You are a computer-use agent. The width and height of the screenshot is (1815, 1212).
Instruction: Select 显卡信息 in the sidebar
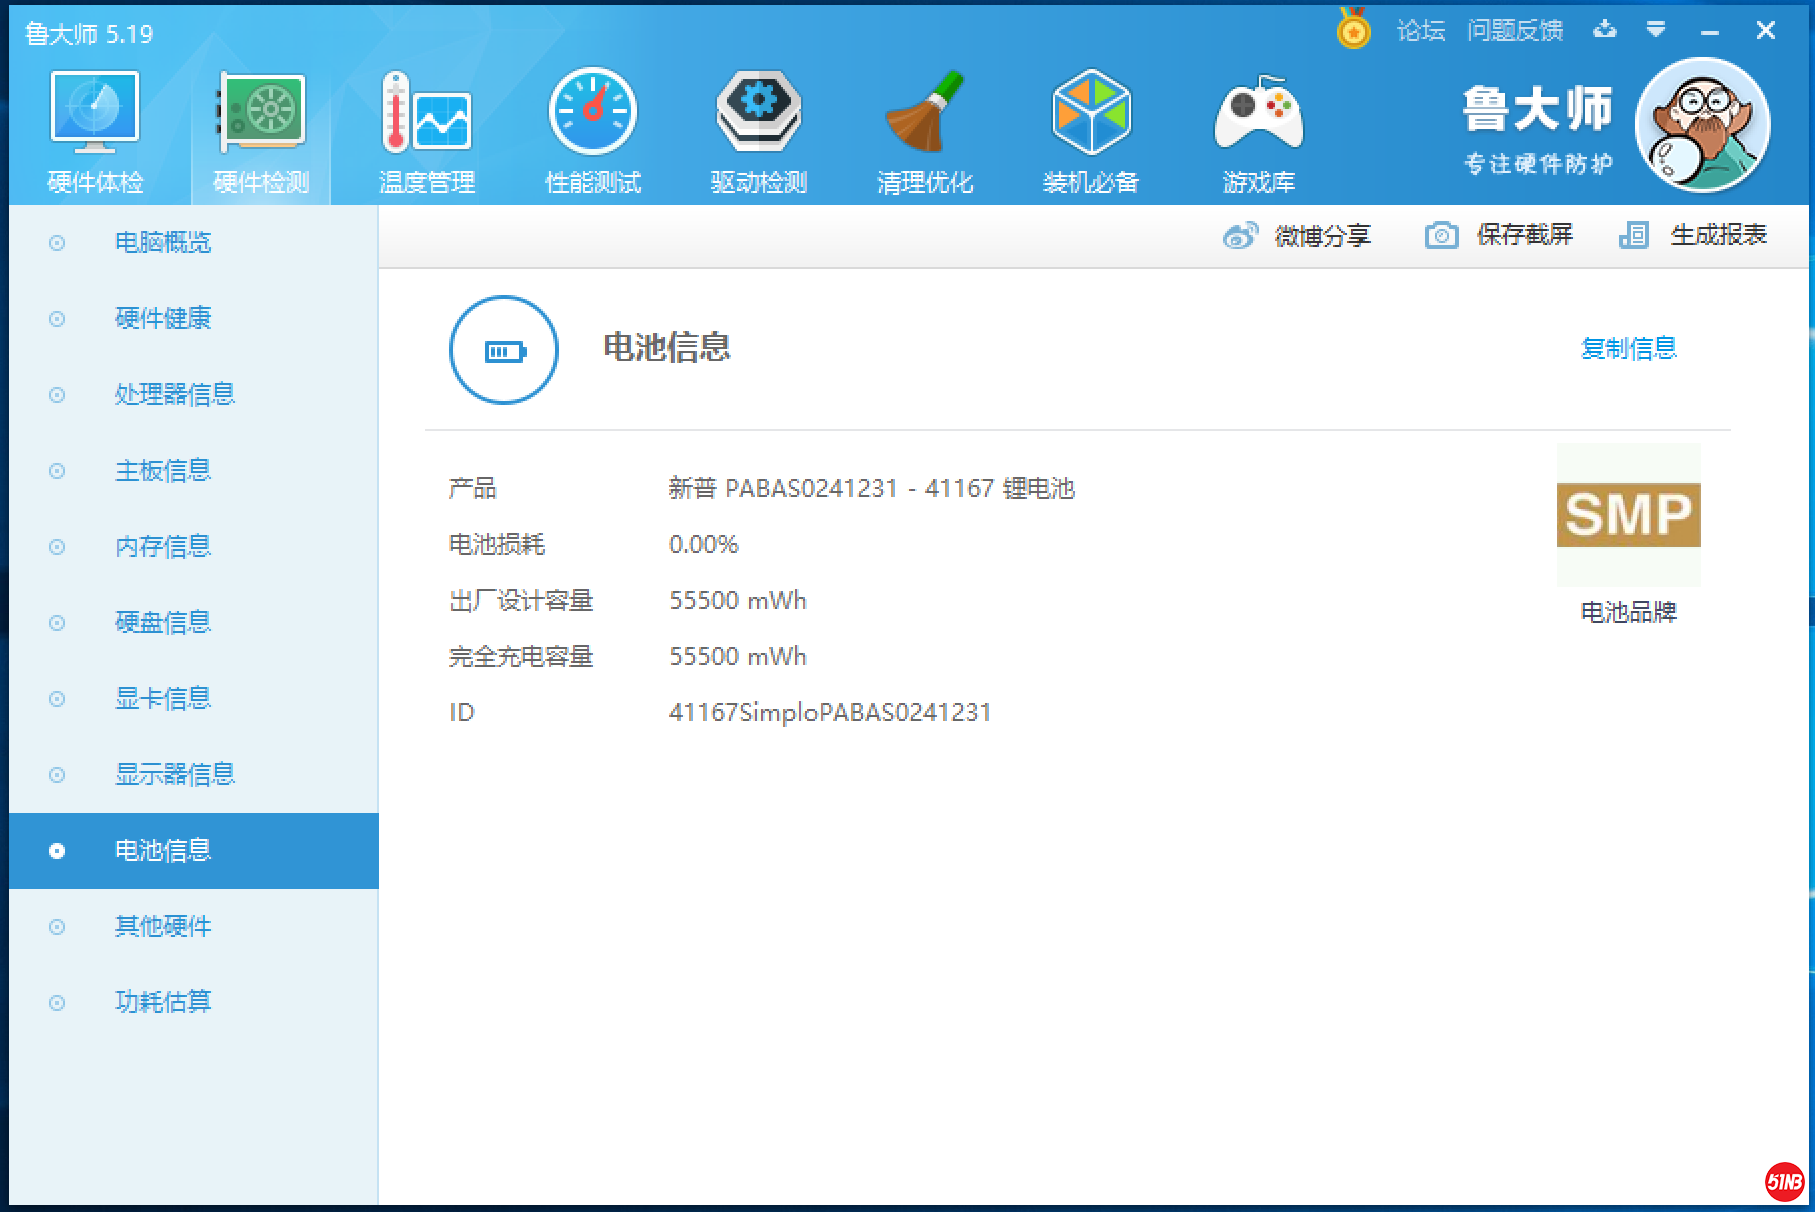pos(163,698)
